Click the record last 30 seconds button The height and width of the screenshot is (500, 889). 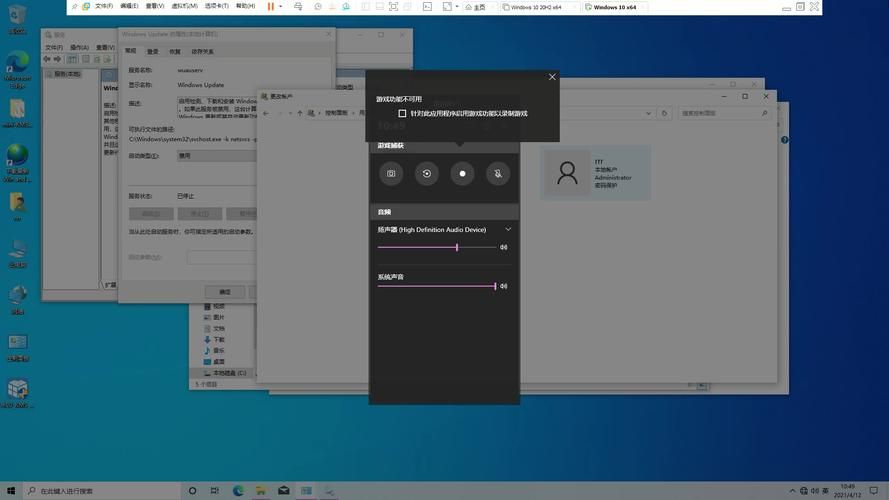[x=426, y=173]
